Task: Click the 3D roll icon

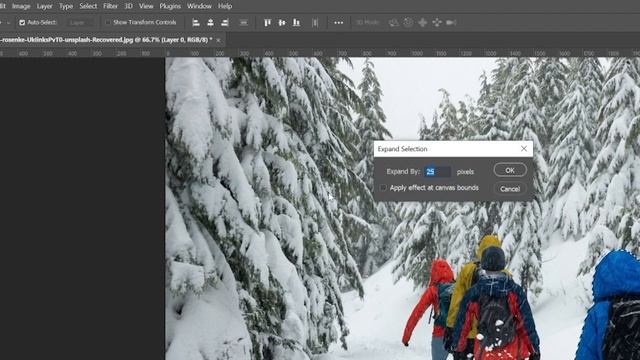Action: pyautogui.click(x=408, y=22)
